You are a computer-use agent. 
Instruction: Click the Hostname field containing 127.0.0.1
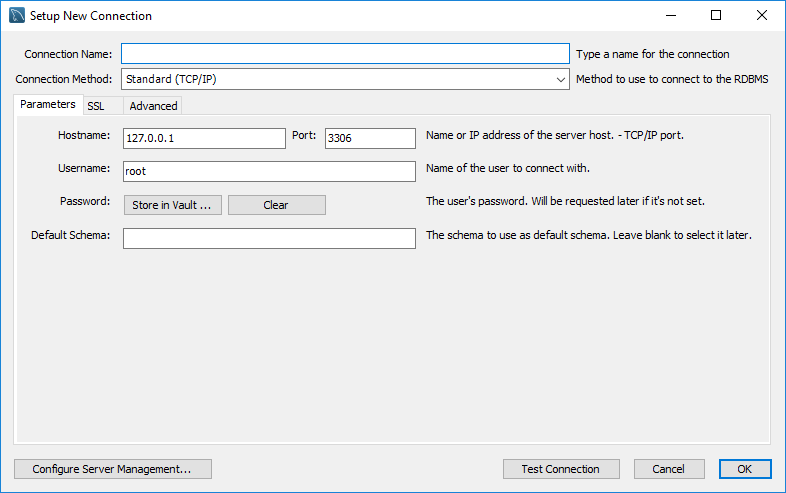click(204, 139)
